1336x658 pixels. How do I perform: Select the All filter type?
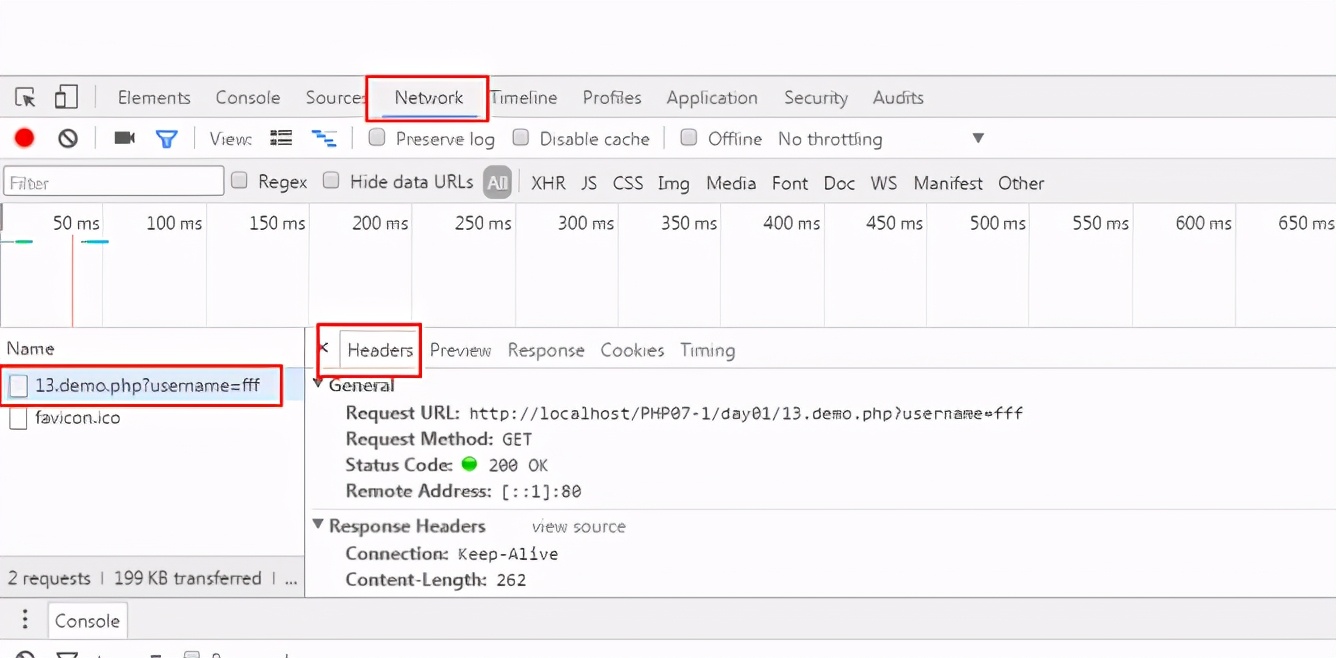click(x=498, y=182)
